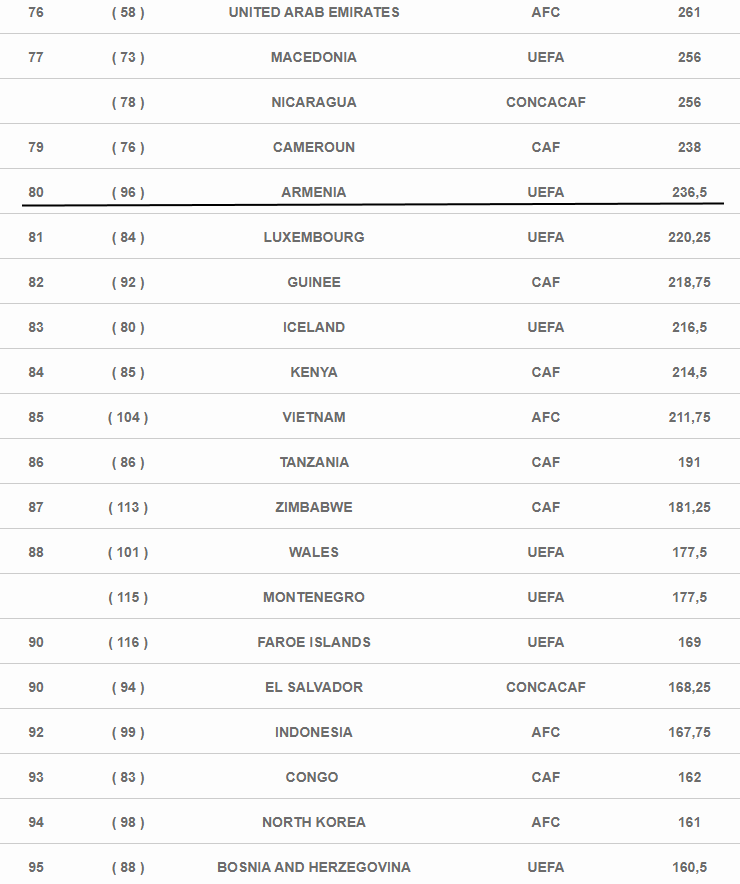This screenshot has width=740, height=884.
Task: Click the ARMENIA team name
Action: click(314, 192)
